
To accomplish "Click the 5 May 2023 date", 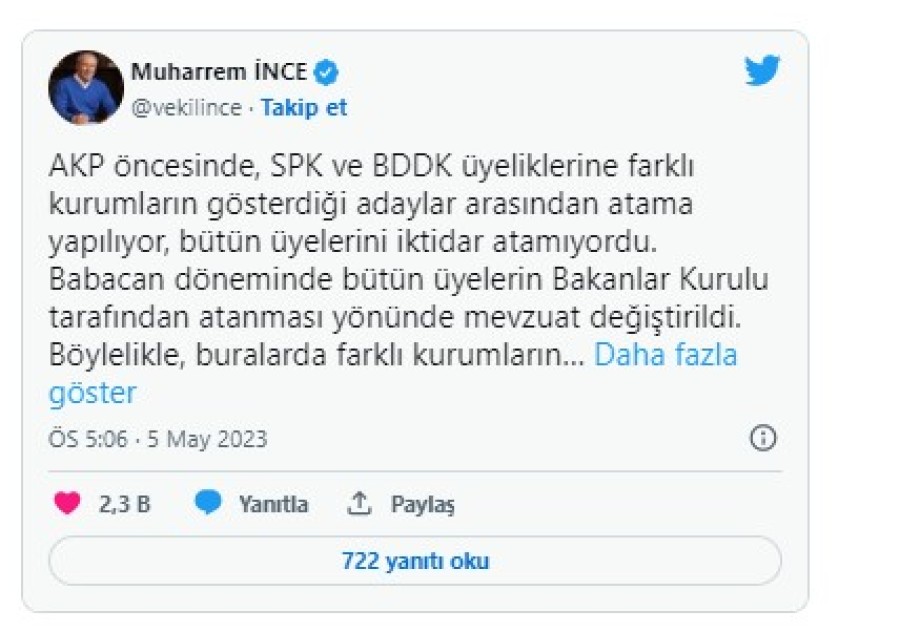I will click(x=207, y=440).
